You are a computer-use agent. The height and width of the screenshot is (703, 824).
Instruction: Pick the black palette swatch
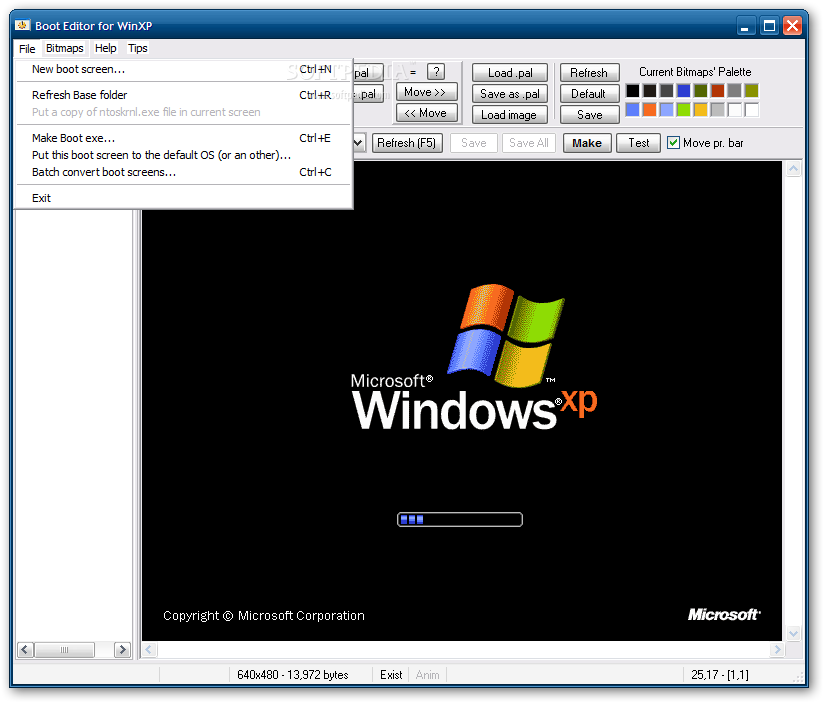pos(633,91)
